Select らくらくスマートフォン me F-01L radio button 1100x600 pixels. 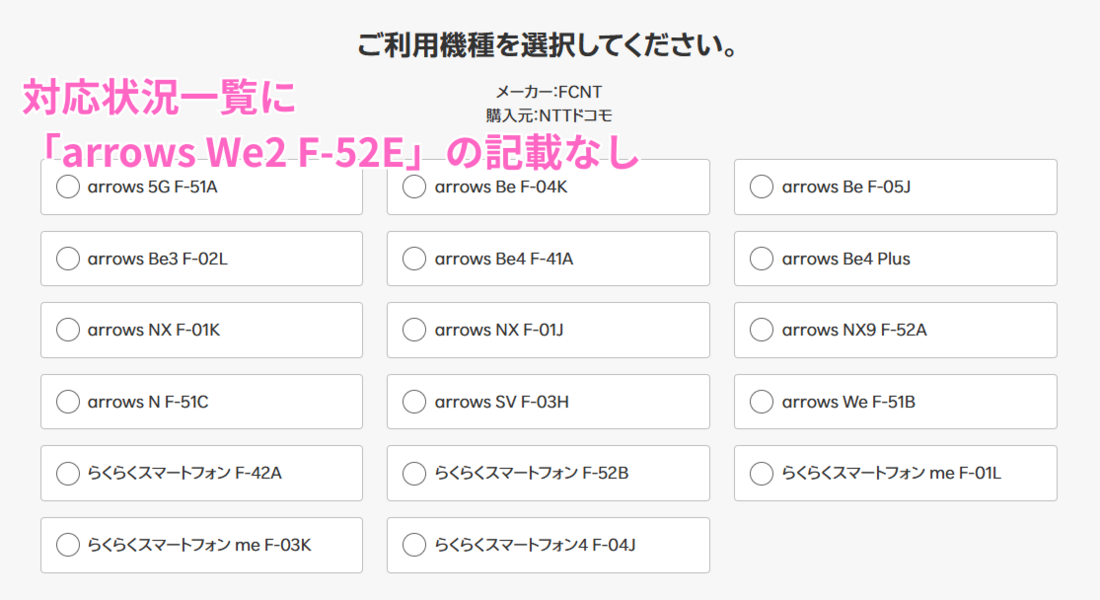pyautogui.click(x=761, y=473)
